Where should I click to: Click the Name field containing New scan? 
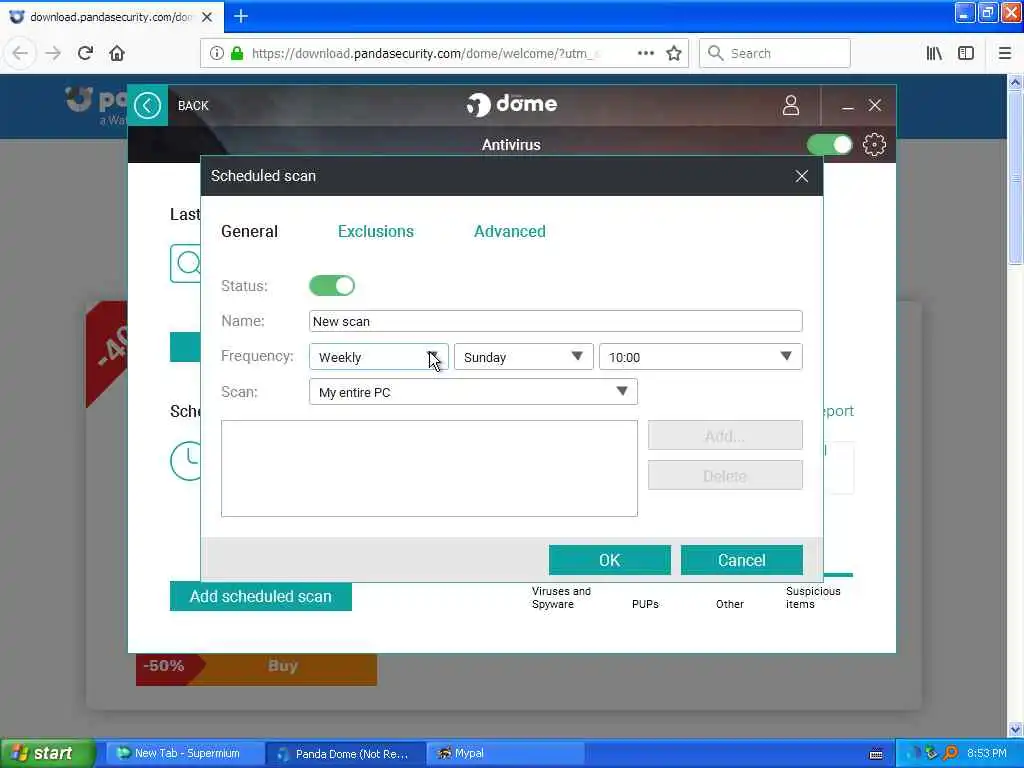(x=556, y=321)
